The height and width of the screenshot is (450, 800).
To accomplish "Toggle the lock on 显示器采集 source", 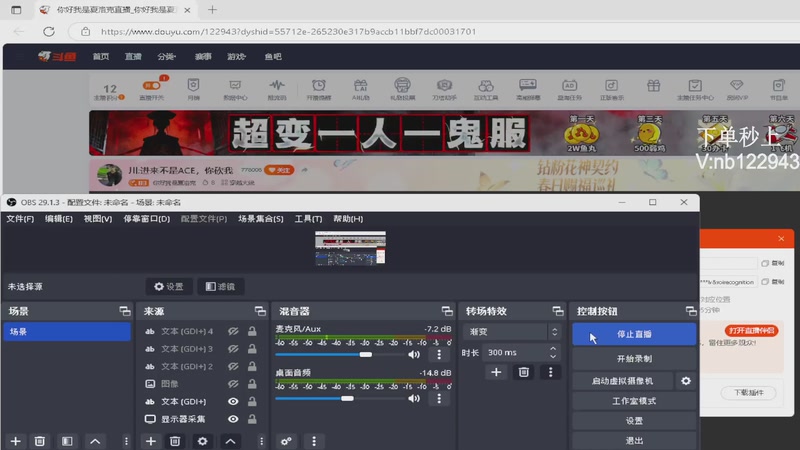I will click(252, 419).
